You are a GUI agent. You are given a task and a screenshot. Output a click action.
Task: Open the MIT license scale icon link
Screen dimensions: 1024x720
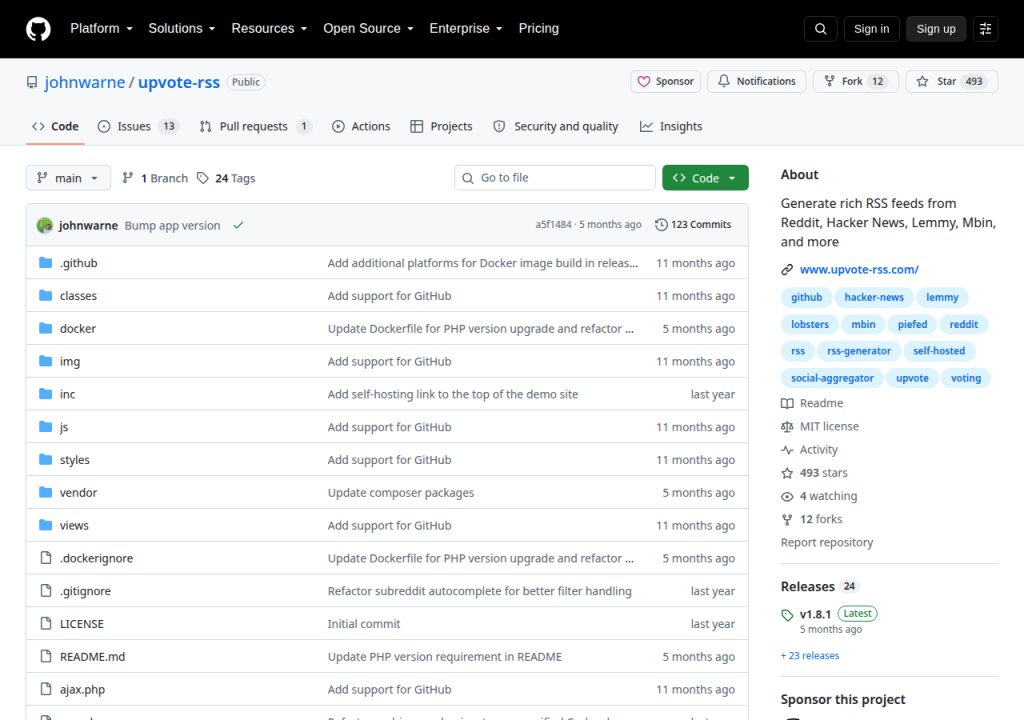(x=787, y=427)
